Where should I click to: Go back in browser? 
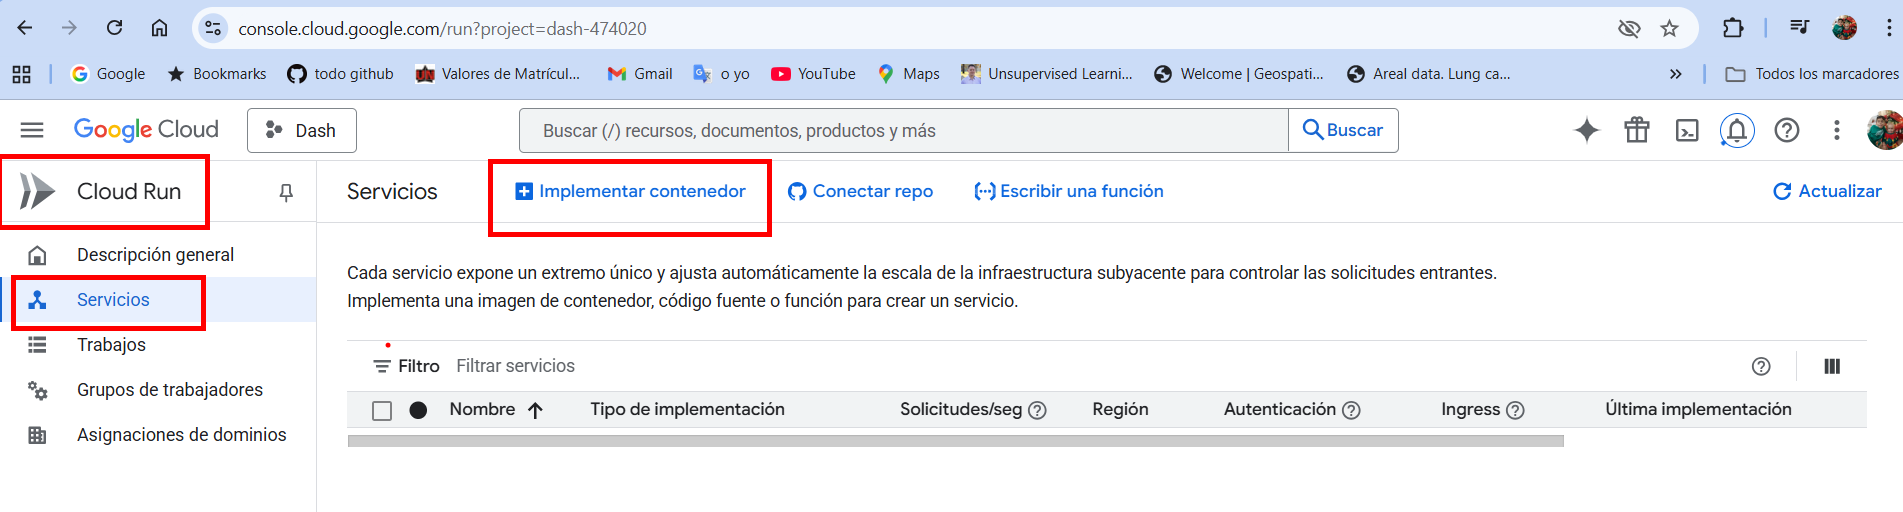[25, 28]
